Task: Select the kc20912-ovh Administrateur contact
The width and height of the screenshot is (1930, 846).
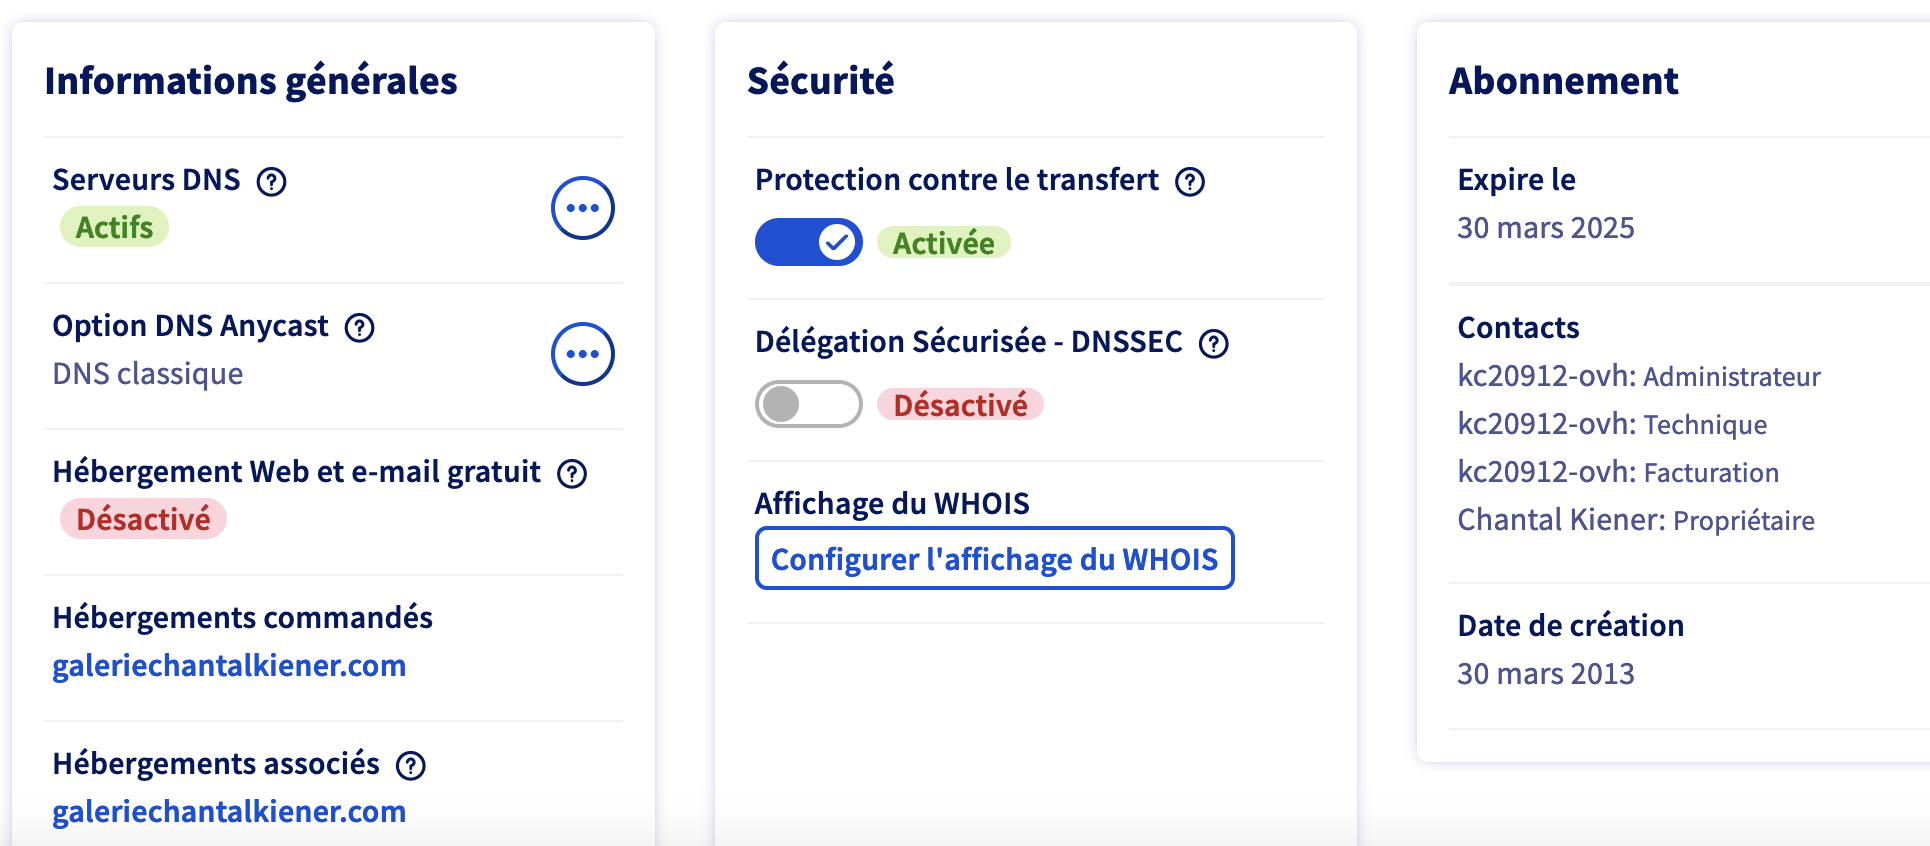Action: [1639, 376]
